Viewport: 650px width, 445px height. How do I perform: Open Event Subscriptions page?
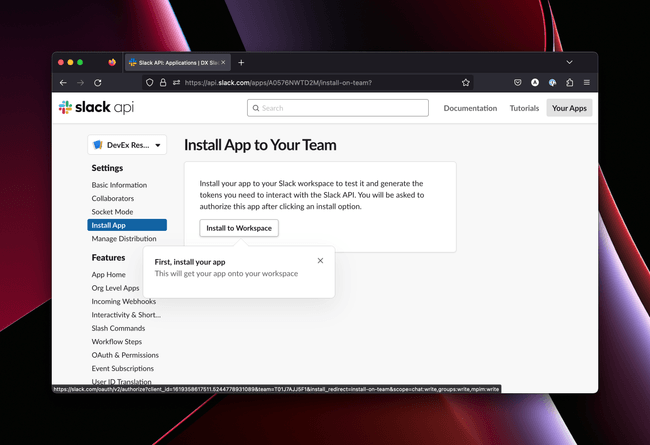click(x=123, y=368)
